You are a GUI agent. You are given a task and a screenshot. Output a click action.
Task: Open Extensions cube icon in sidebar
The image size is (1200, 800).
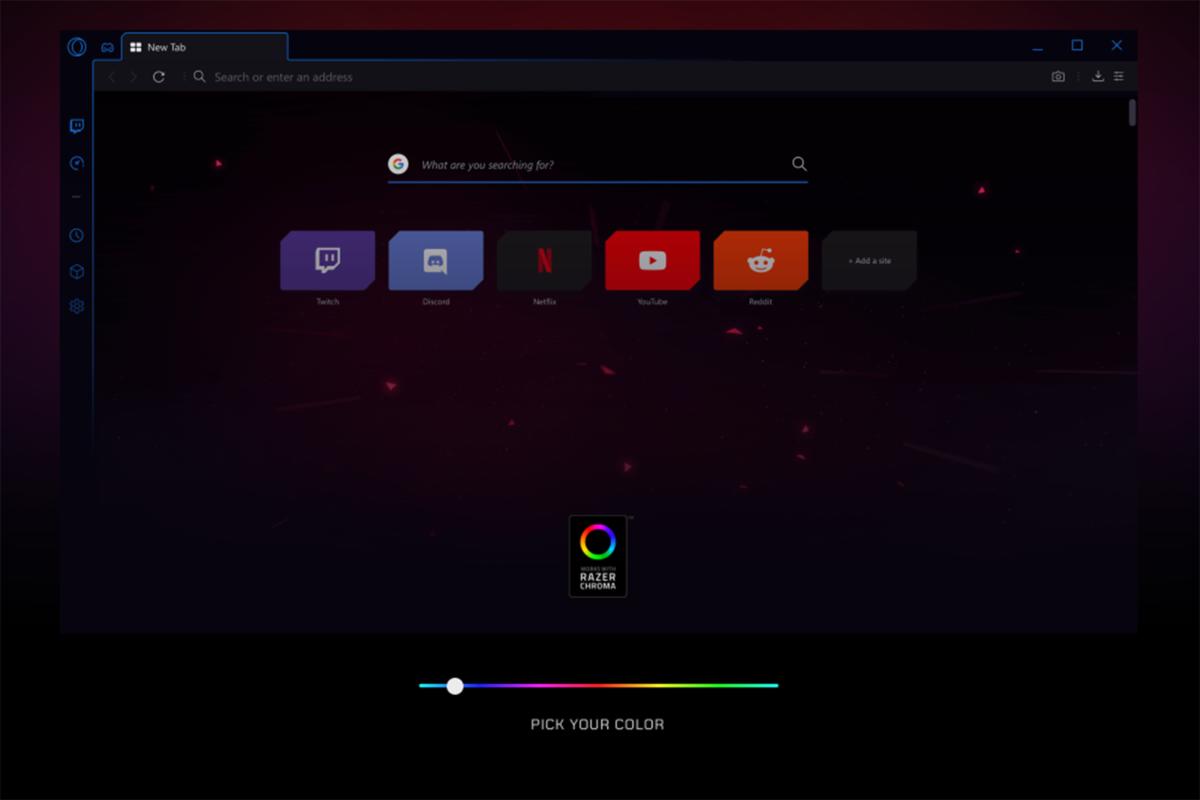[x=77, y=272]
